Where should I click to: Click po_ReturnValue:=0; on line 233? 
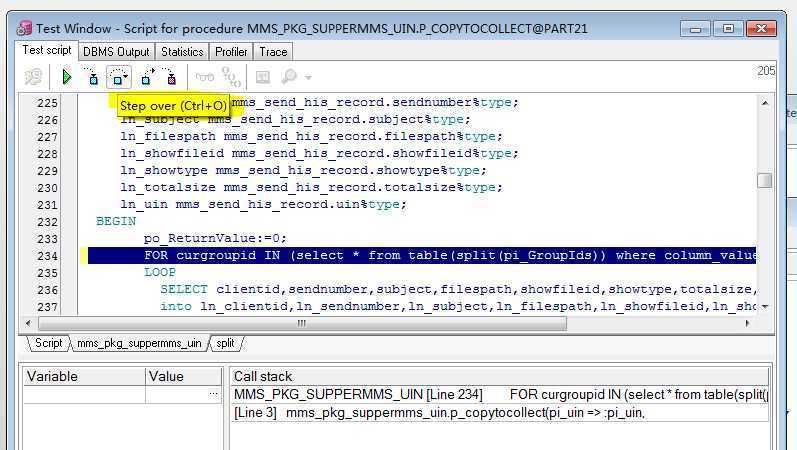pyautogui.click(x=216, y=238)
